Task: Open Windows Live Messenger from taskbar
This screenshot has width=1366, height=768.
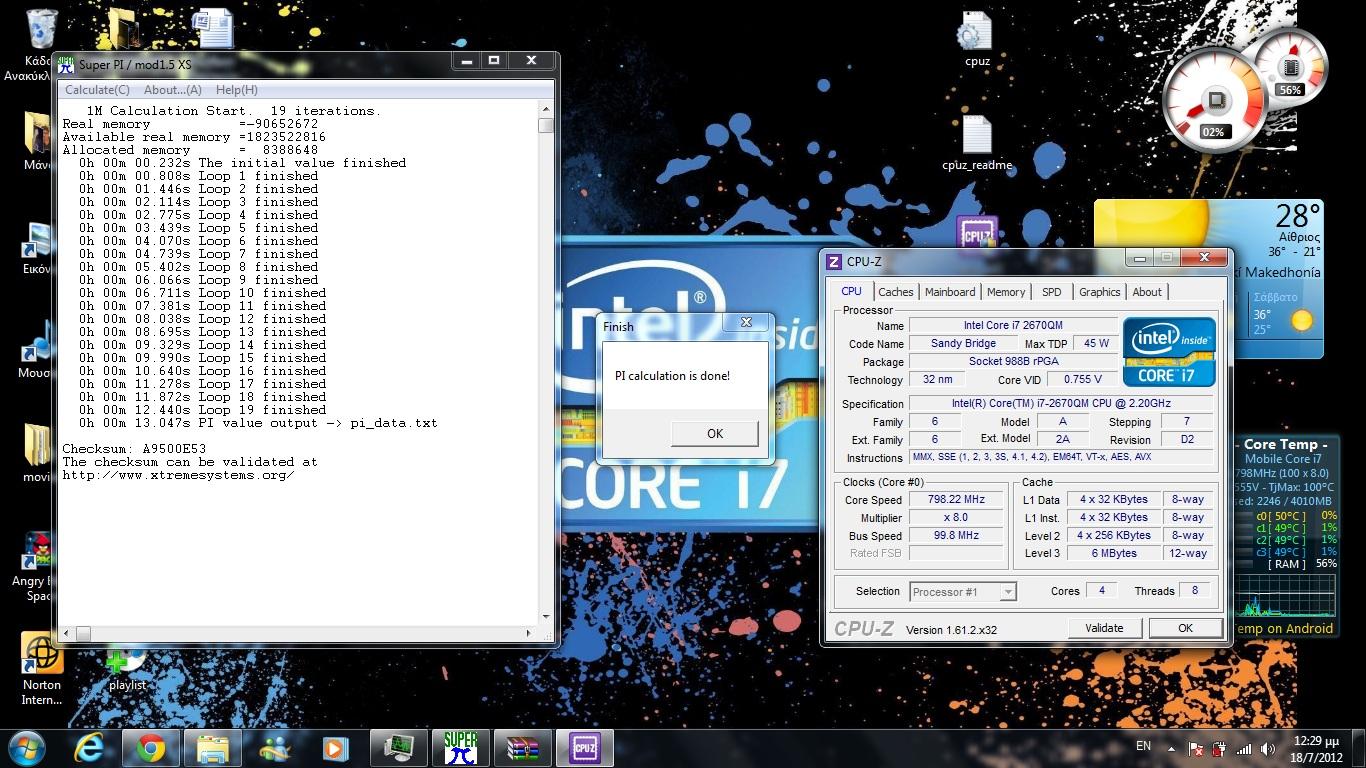Action: 274,748
